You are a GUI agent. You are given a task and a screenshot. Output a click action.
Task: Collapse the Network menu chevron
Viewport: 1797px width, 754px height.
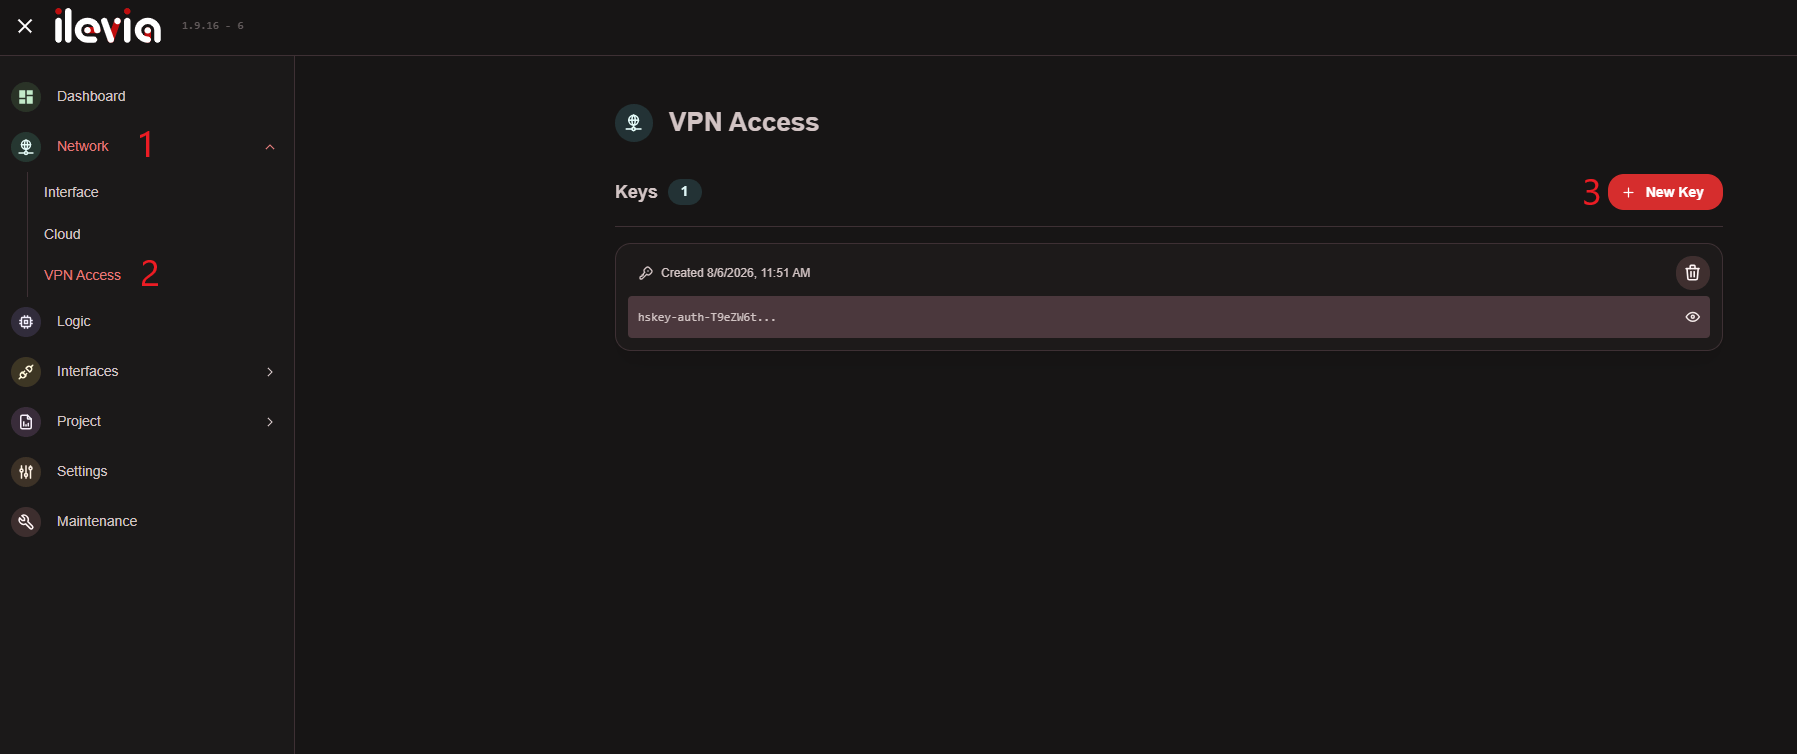pyautogui.click(x=270, y=147)
